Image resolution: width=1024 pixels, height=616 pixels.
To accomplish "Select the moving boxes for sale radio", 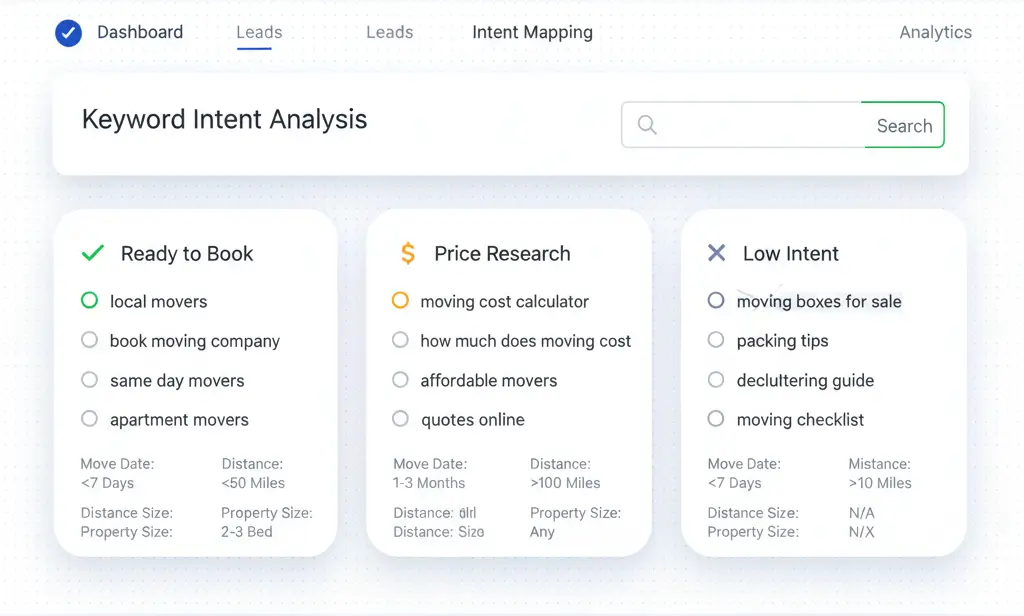I will tap(716, 300).
